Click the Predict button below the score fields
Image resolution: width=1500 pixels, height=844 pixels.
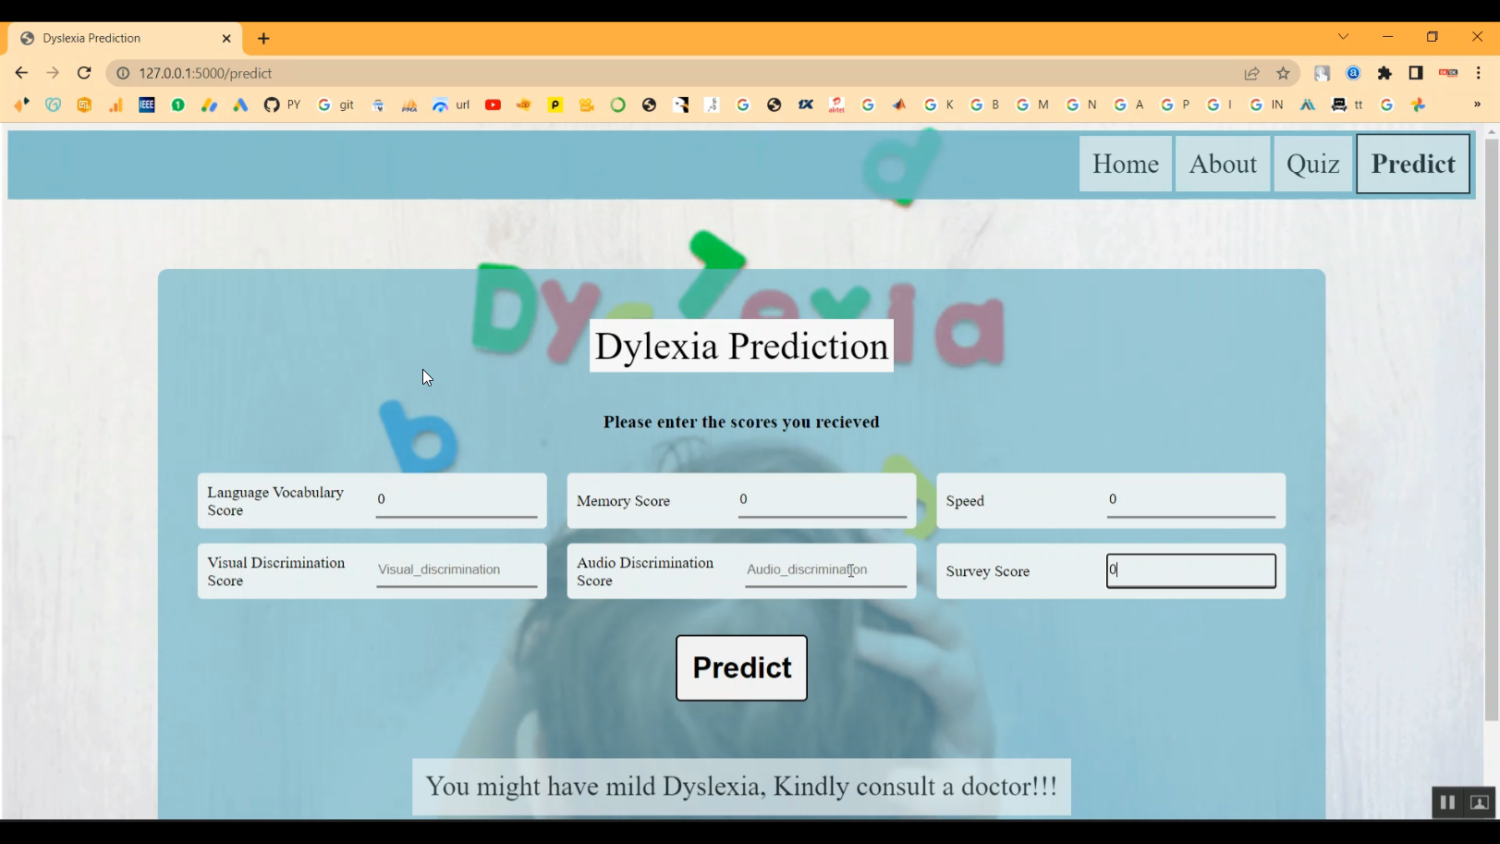point(741,668)
